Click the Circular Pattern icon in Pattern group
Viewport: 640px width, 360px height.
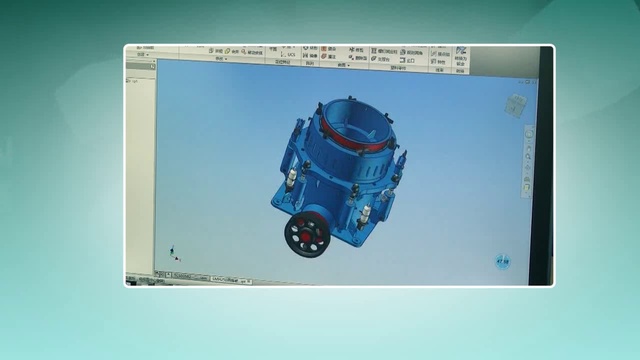[306, 48]
